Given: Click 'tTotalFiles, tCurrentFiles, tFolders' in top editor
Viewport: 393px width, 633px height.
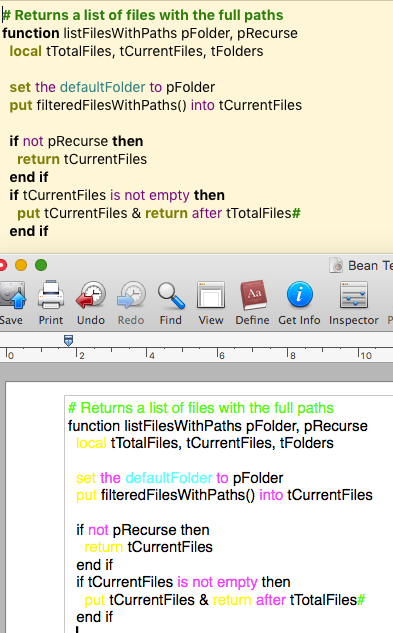Looking at the screenshot, I should tap(155, 51).
